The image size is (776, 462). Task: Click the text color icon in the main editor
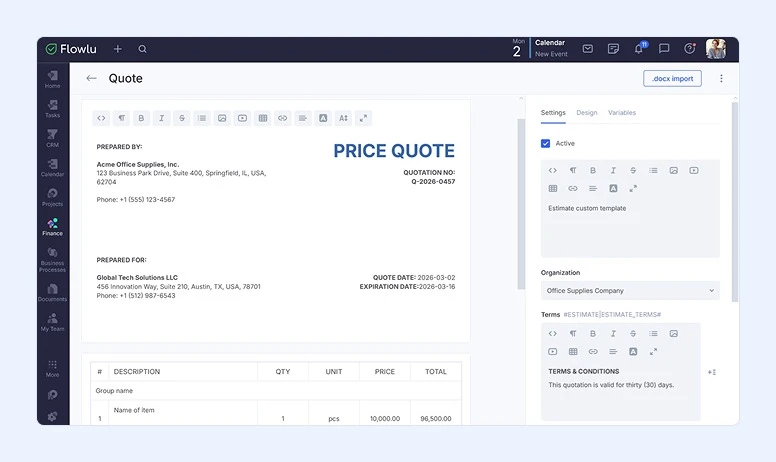[323, 118]
